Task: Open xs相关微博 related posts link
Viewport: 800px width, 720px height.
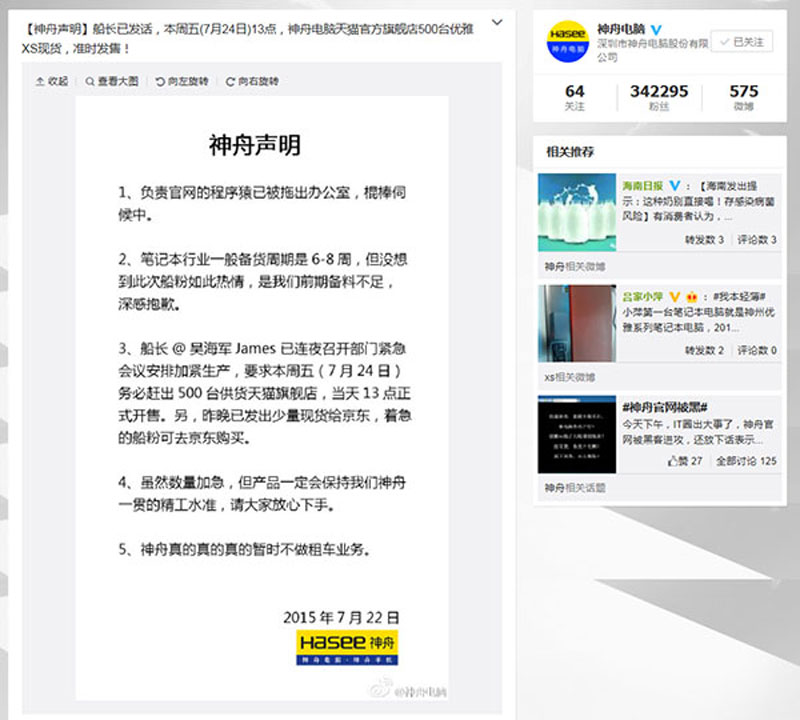Action: (569, 377)
